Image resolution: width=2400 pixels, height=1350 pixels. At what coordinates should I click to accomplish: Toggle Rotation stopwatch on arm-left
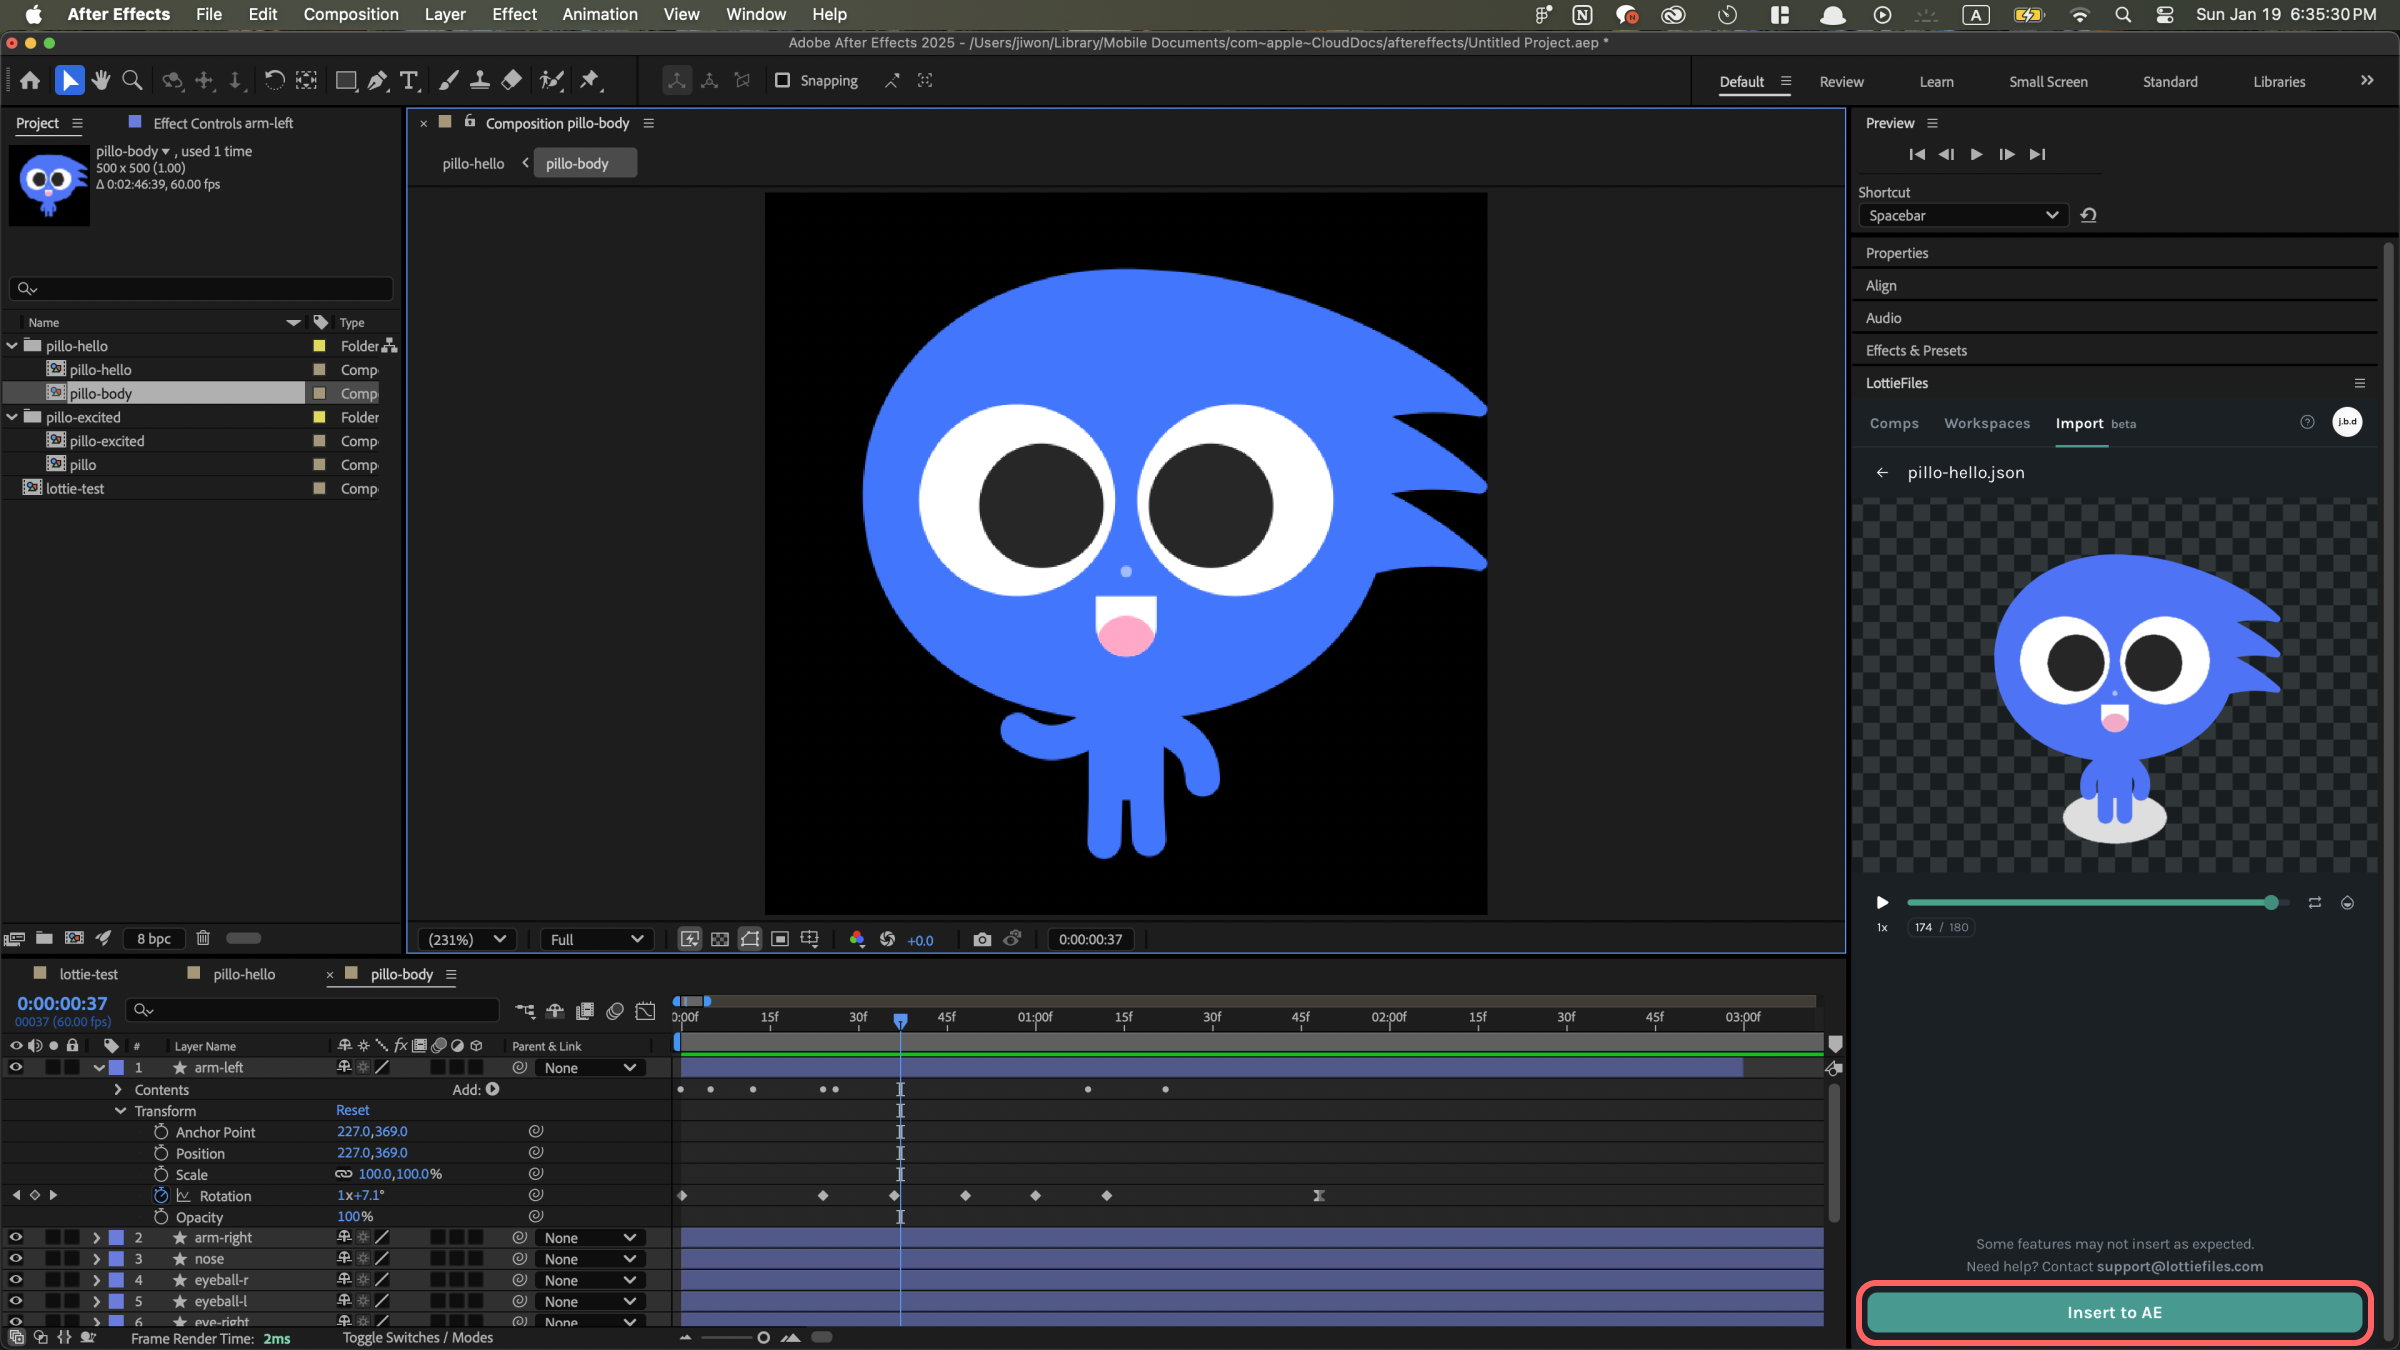(x=161, y=1195)
